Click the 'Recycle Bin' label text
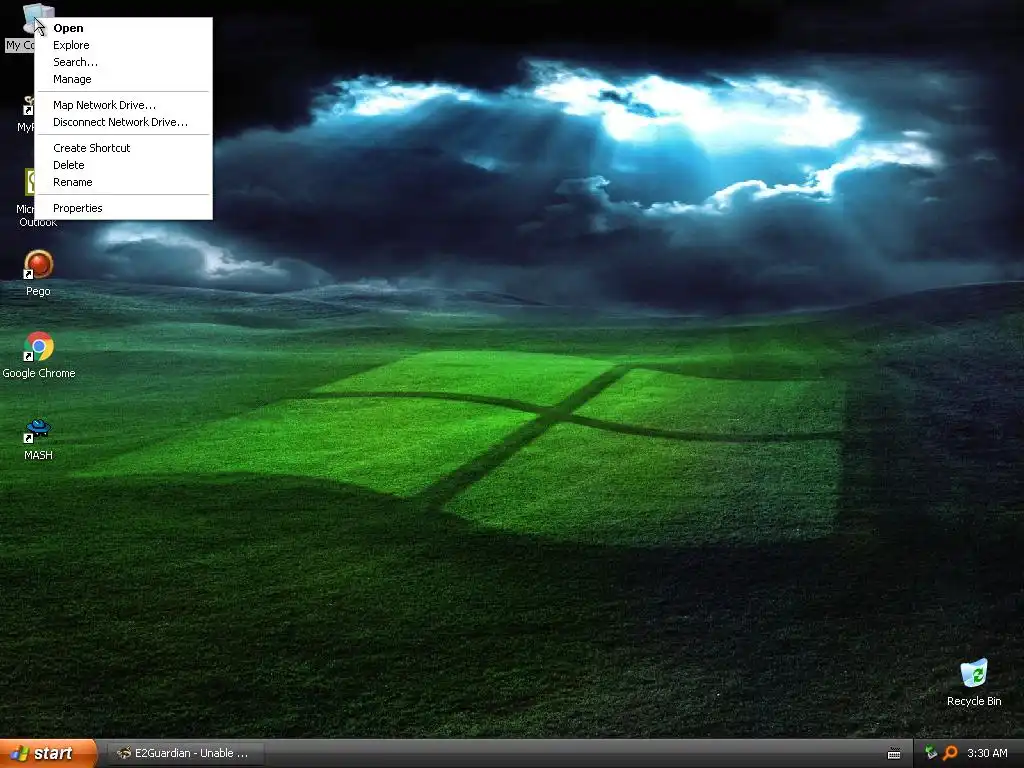The width and height of the screenshot is (1024, 768). point(974,701)
